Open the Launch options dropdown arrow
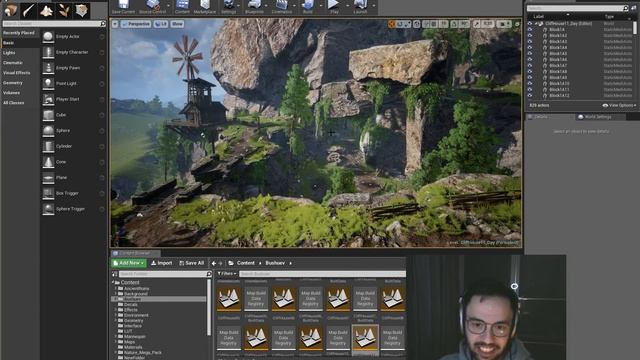Screen dimensions: 640x360 [x=373, y=6]
